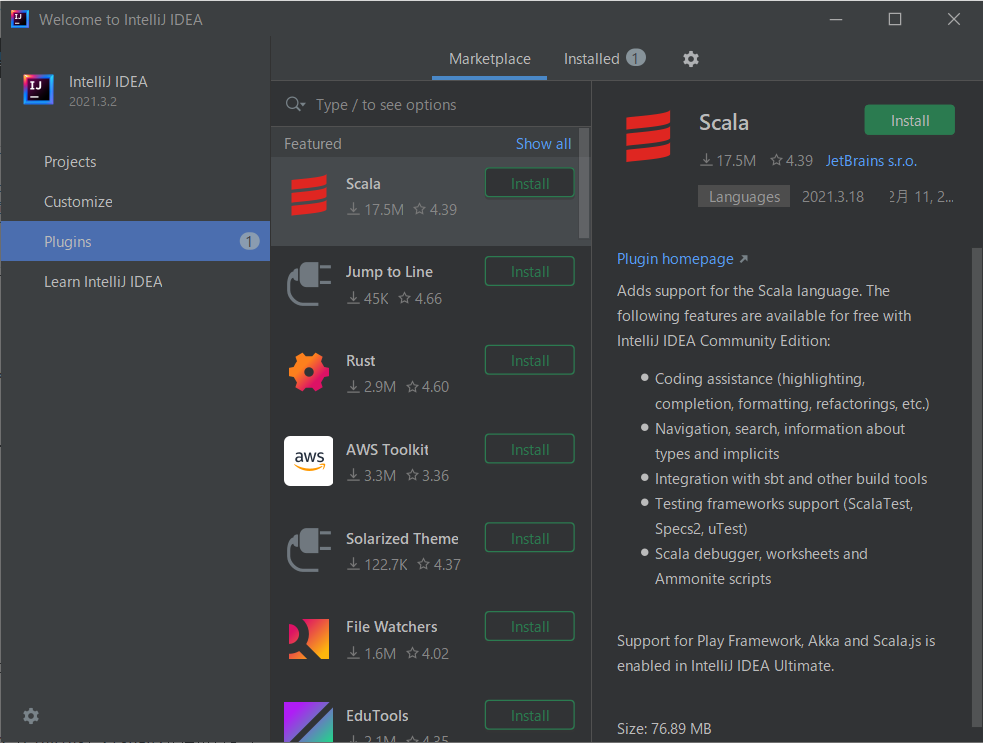983x743 pixels.
Task: Select Solarized Theme plugin icon
Action: (308, 550)
